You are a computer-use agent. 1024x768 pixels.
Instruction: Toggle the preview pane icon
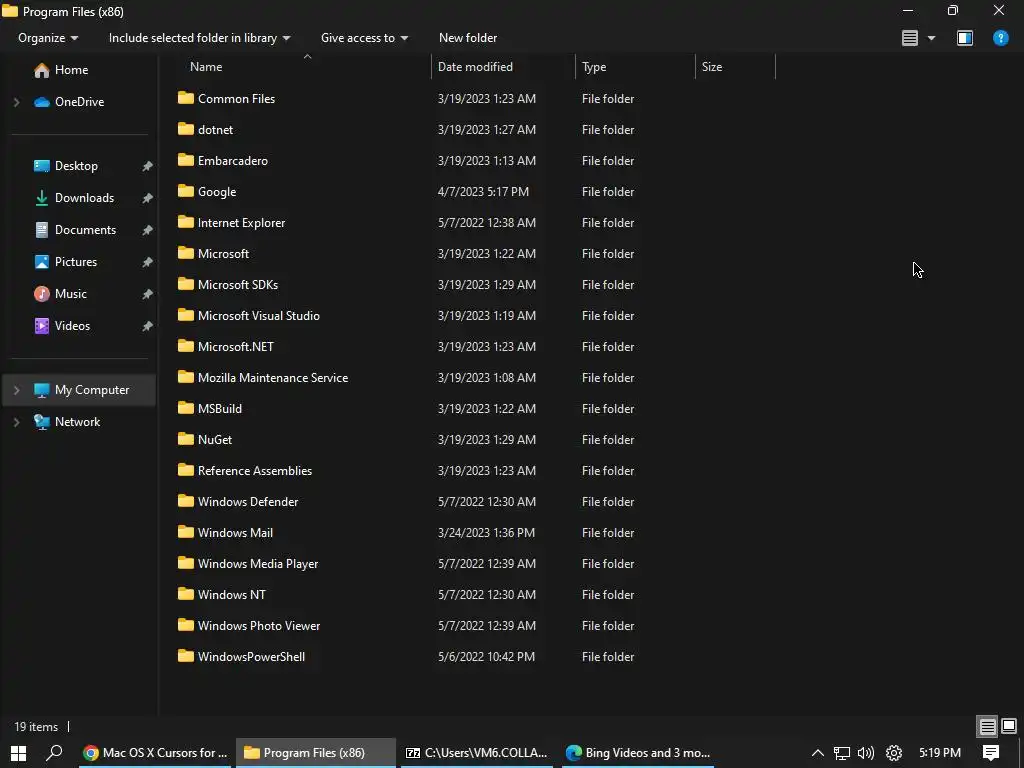(x=965, y=38)
